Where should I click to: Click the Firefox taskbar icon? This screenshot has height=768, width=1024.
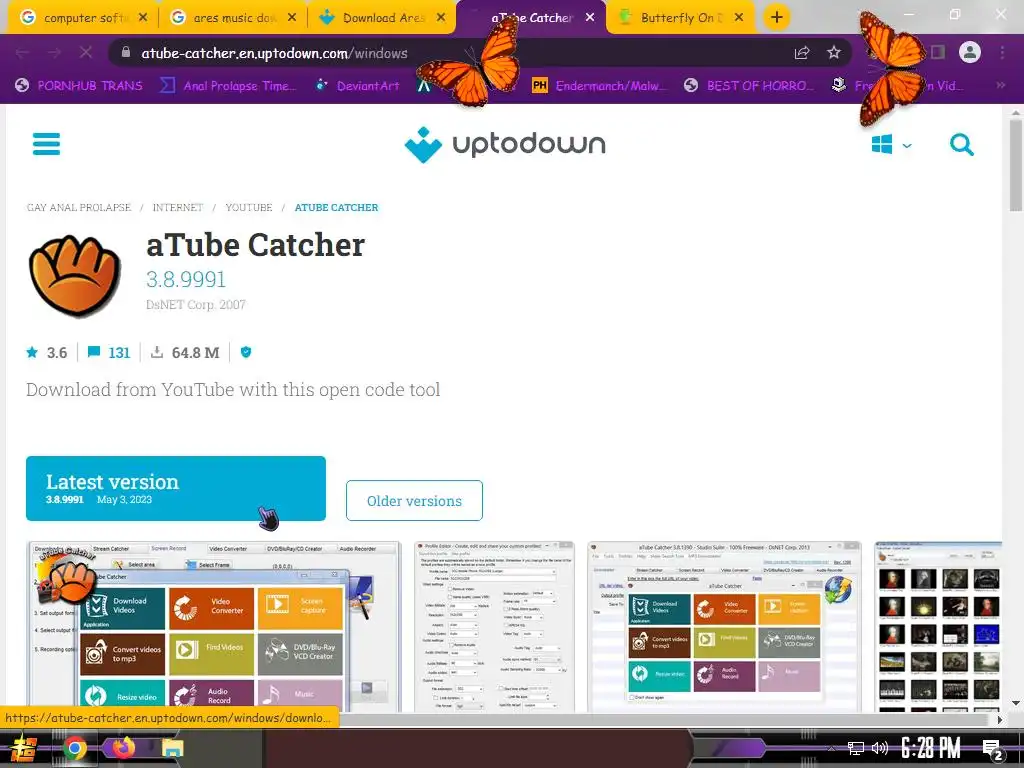pos(123,747)
